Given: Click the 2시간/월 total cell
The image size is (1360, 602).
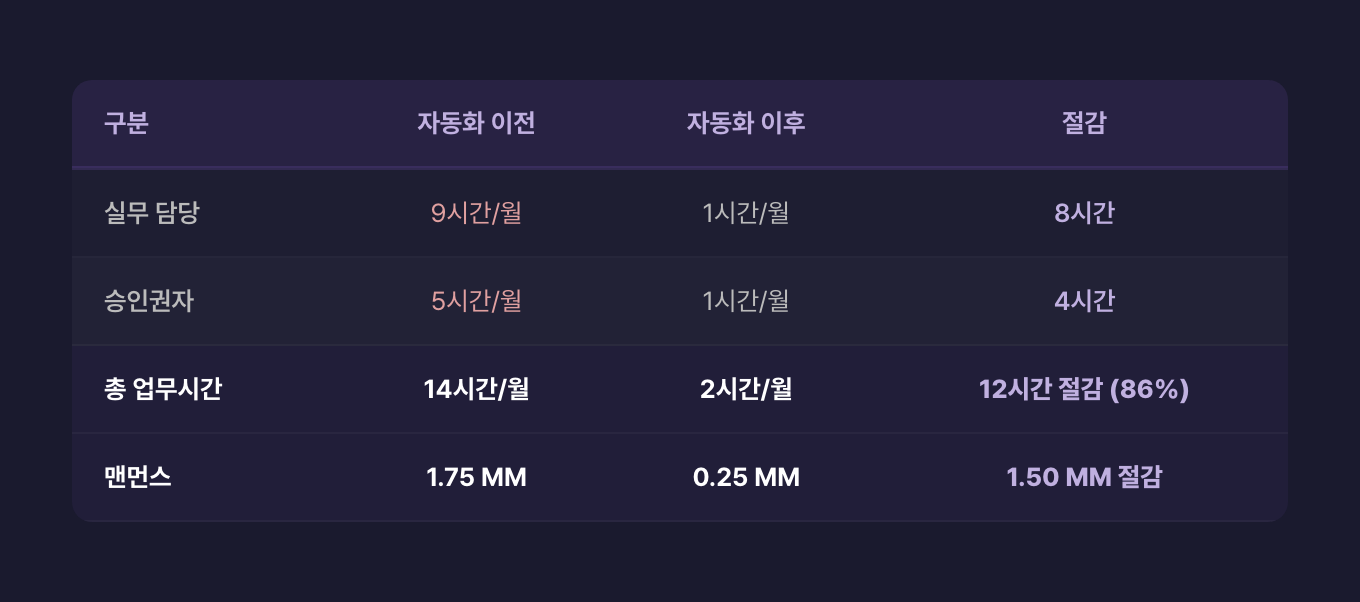Looking at the screenshot, I should (746, 389).
